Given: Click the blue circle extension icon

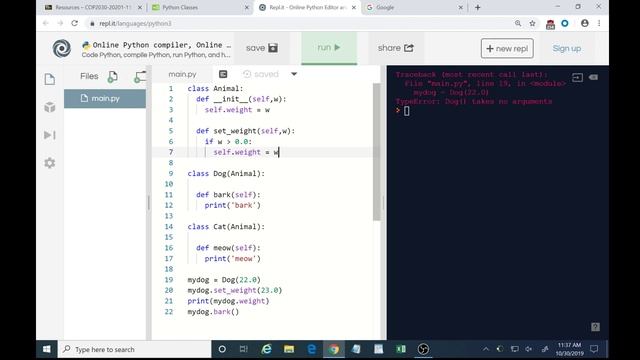Looking at the screenshot, I should point(565,23).
